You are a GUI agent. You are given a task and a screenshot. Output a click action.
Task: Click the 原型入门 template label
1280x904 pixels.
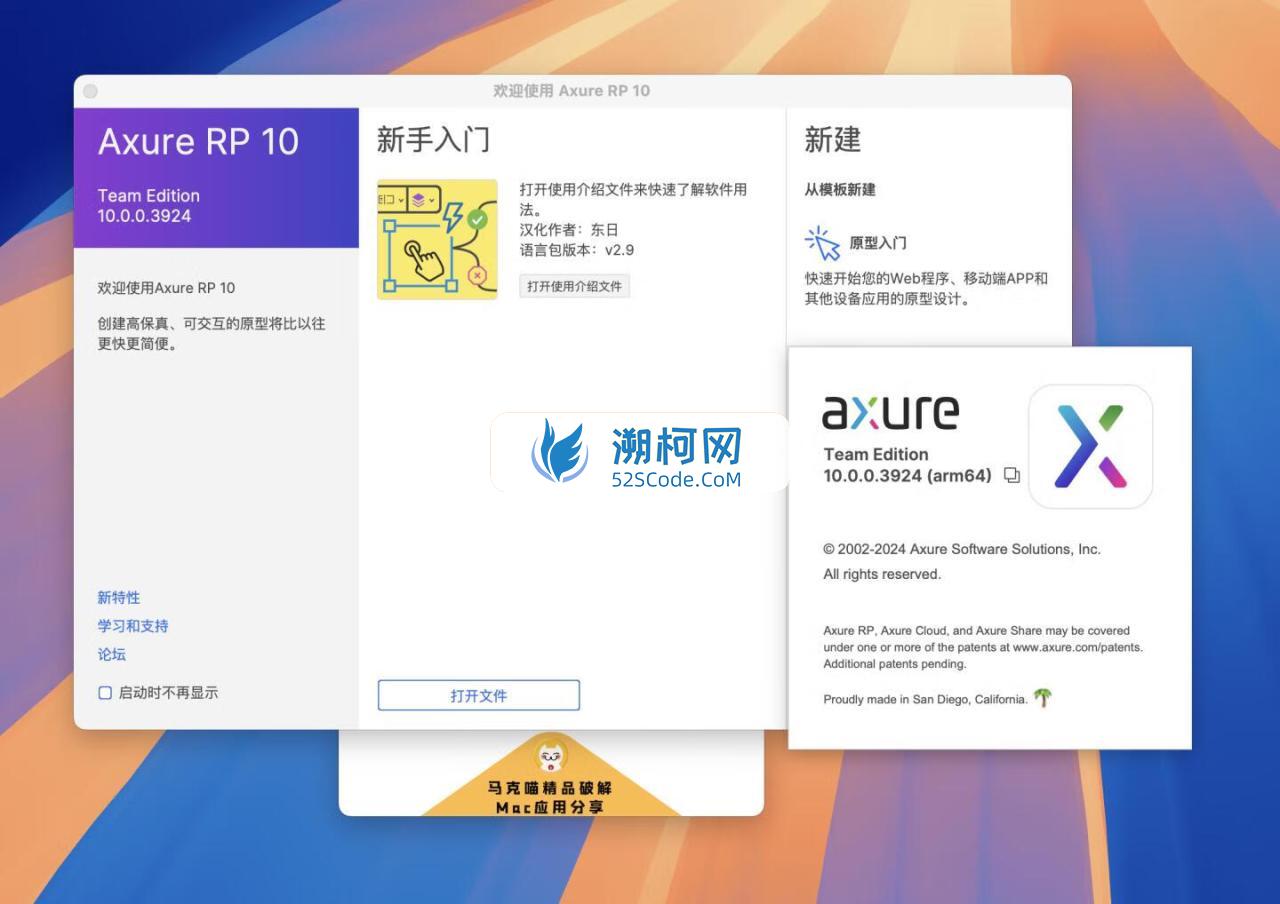[878, 243]
